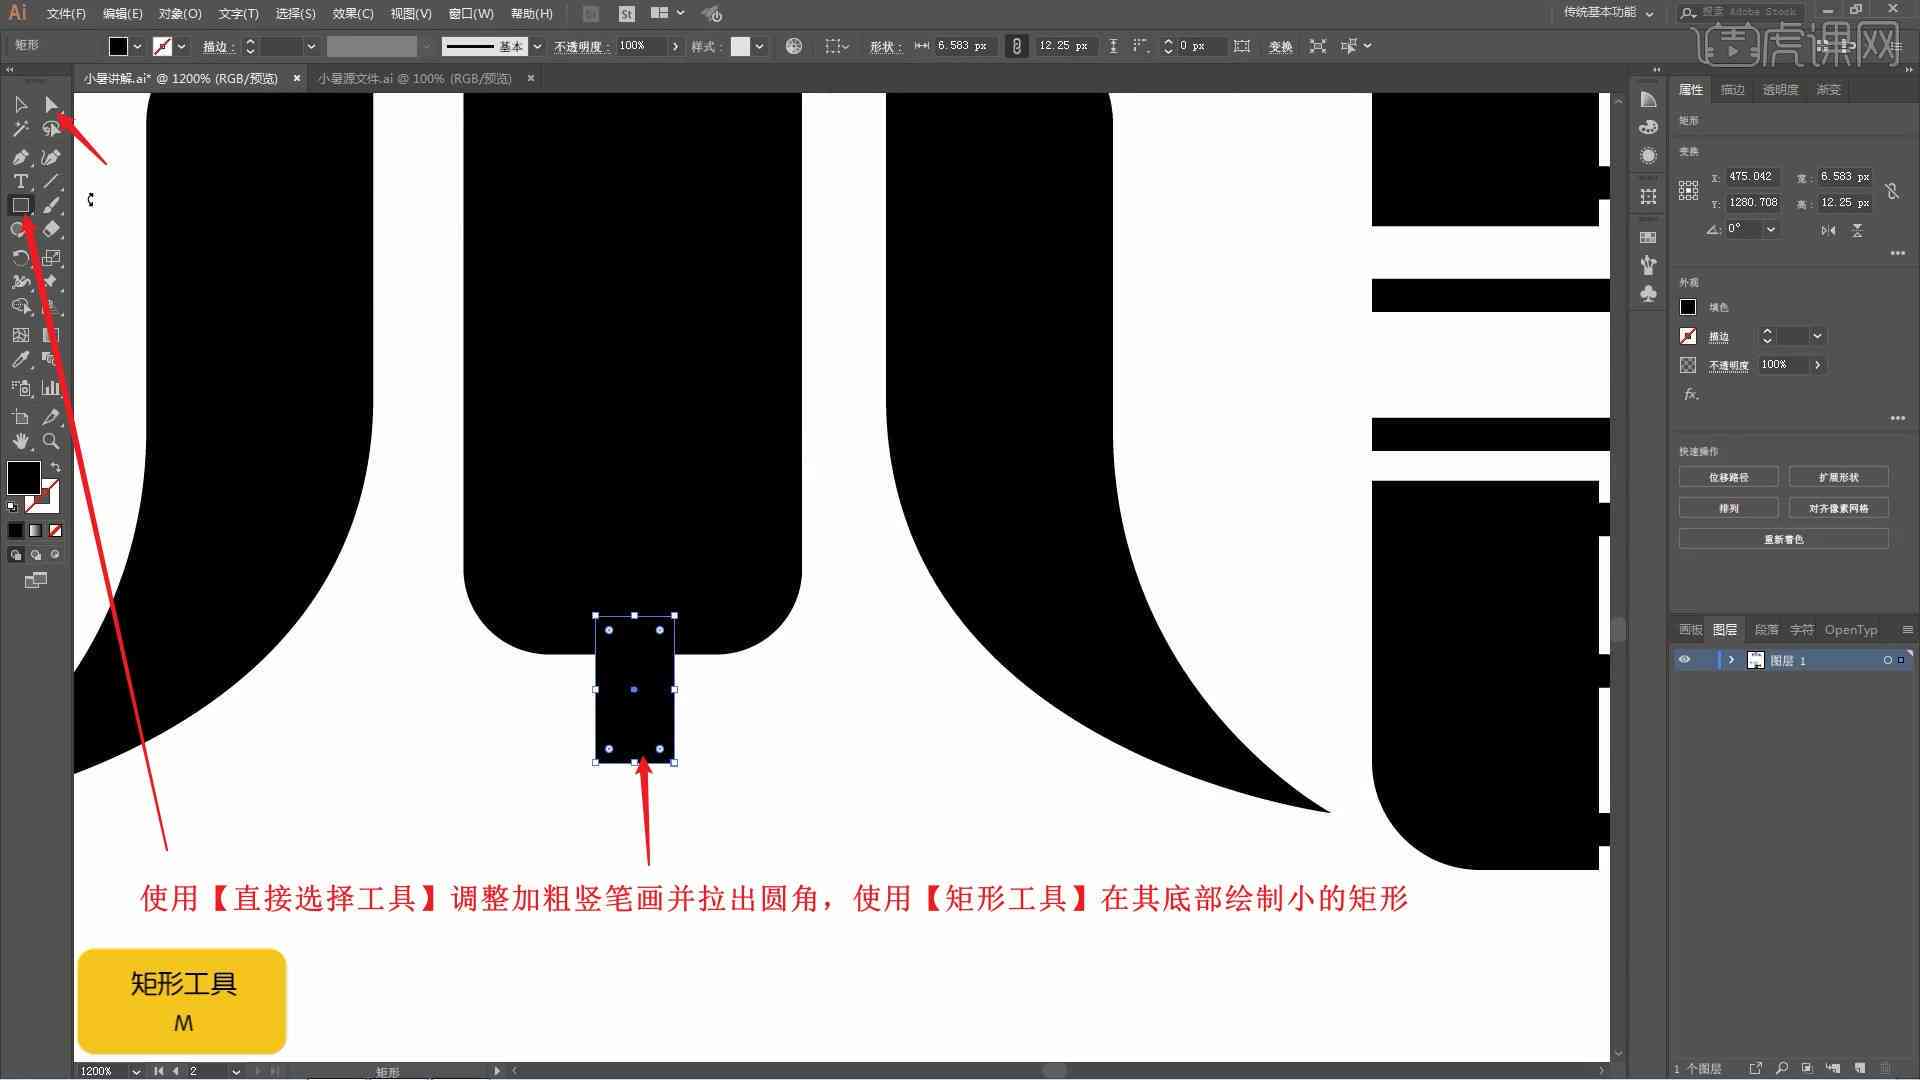This screenshot has width=1920, height=1080.
Task: Select the Type tool
Action: (20, 182)
